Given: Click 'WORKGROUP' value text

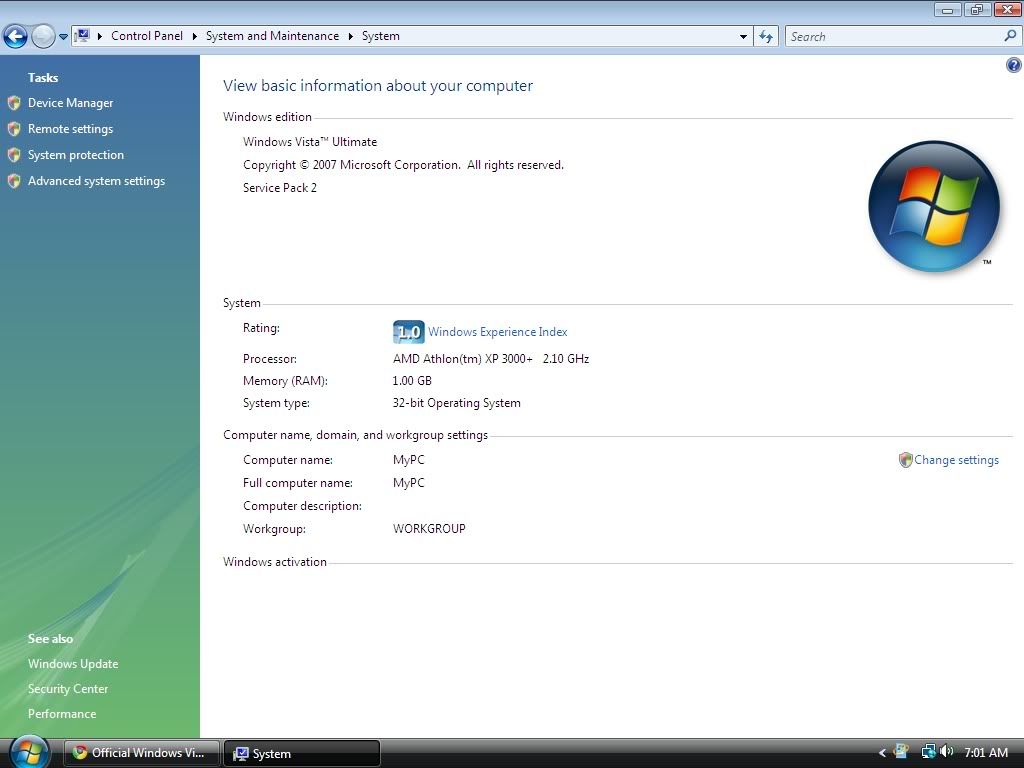Looking at the screenshot, I should tap(429, 529).
